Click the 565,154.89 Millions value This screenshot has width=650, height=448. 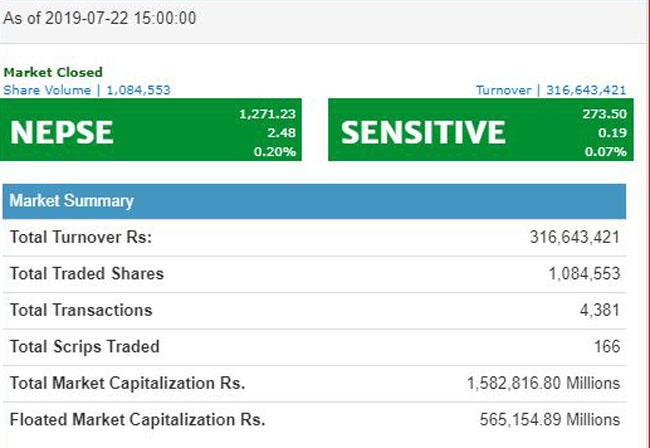pos(548,420)
